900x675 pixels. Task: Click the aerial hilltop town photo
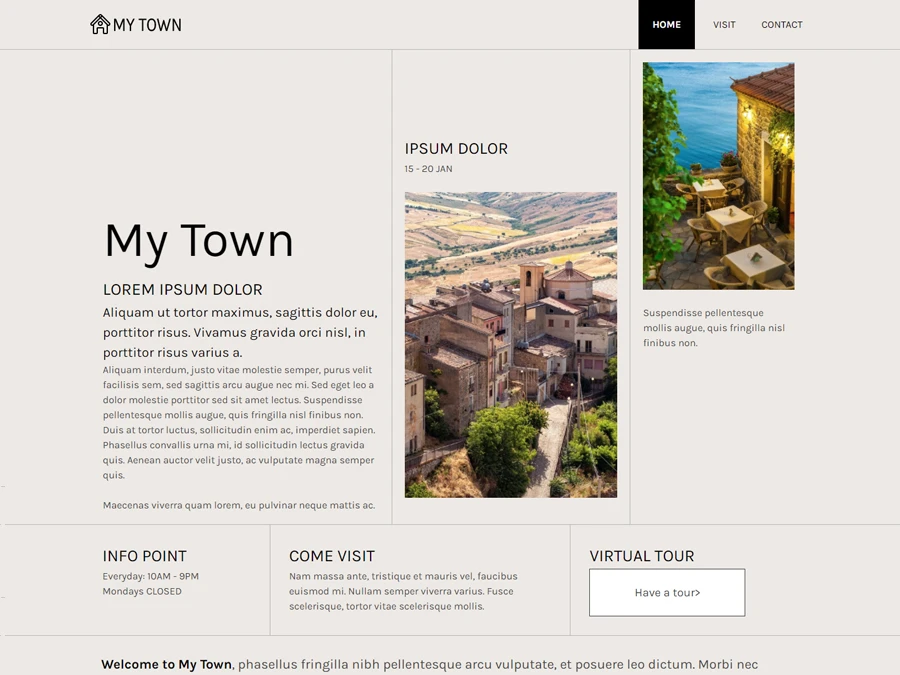(510, 345)
